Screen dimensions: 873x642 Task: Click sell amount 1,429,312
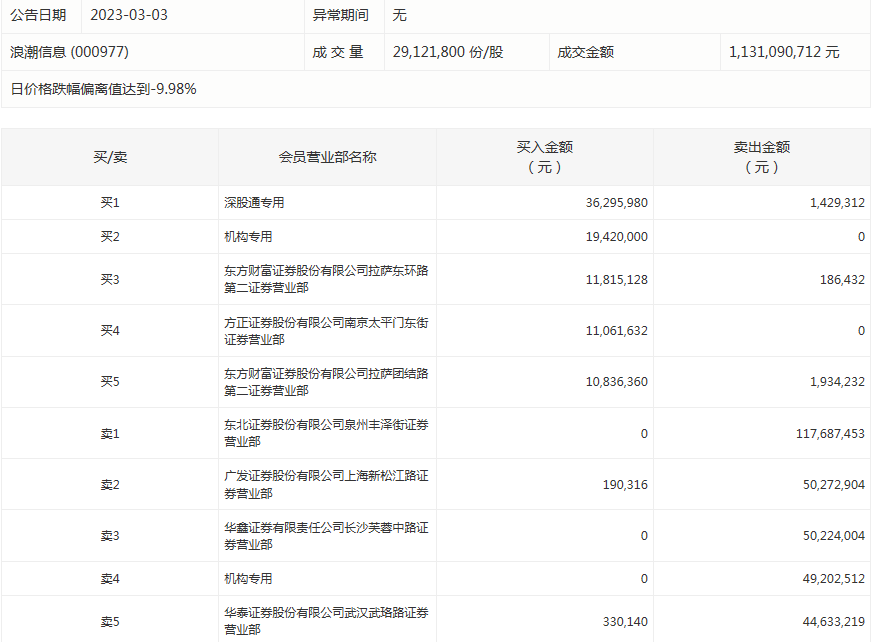(837, 203)
